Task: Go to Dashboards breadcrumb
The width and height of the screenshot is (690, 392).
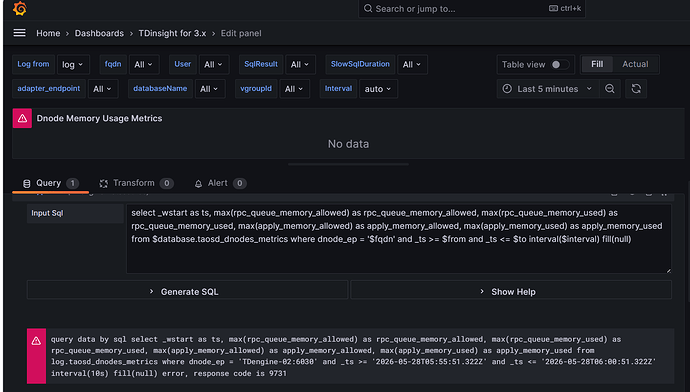Action: tap(99, 33)
